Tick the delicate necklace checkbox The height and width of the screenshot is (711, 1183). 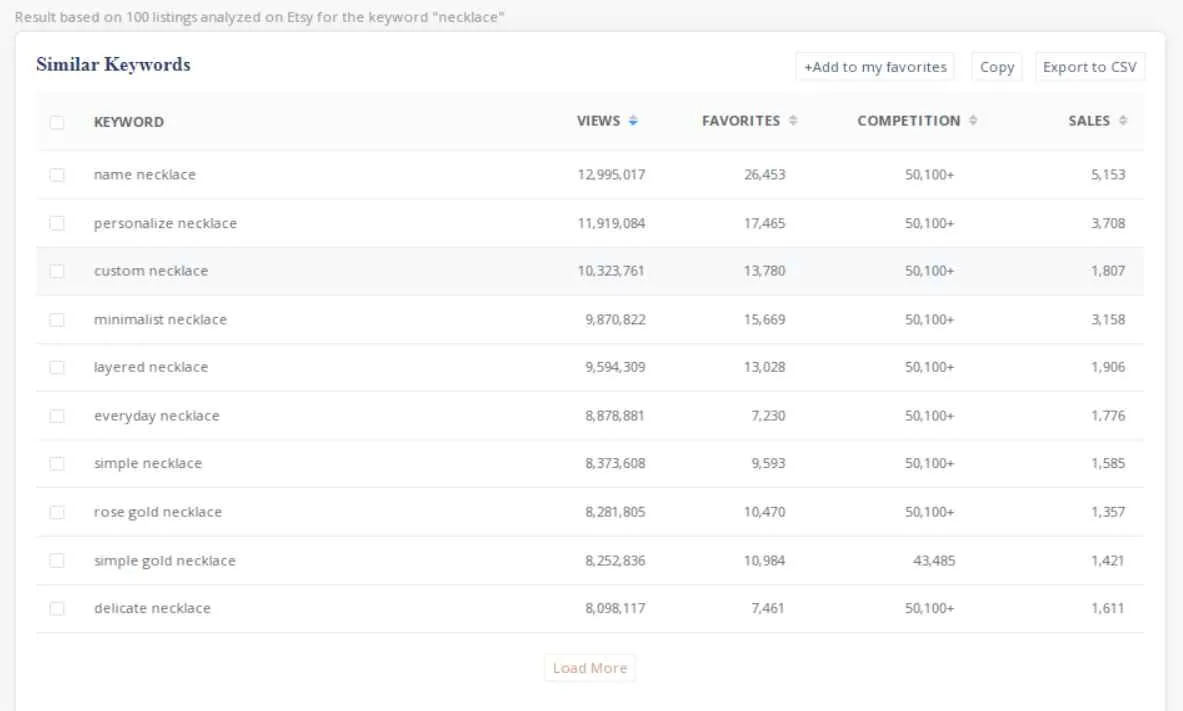point(57,608)
